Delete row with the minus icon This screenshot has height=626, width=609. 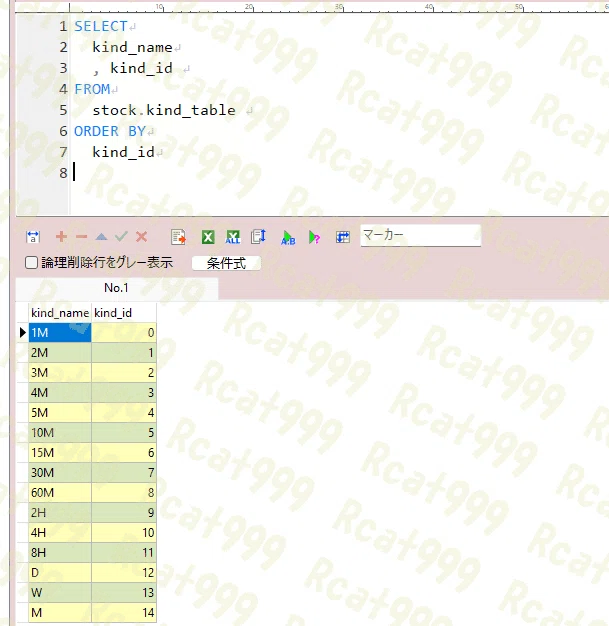81,237
